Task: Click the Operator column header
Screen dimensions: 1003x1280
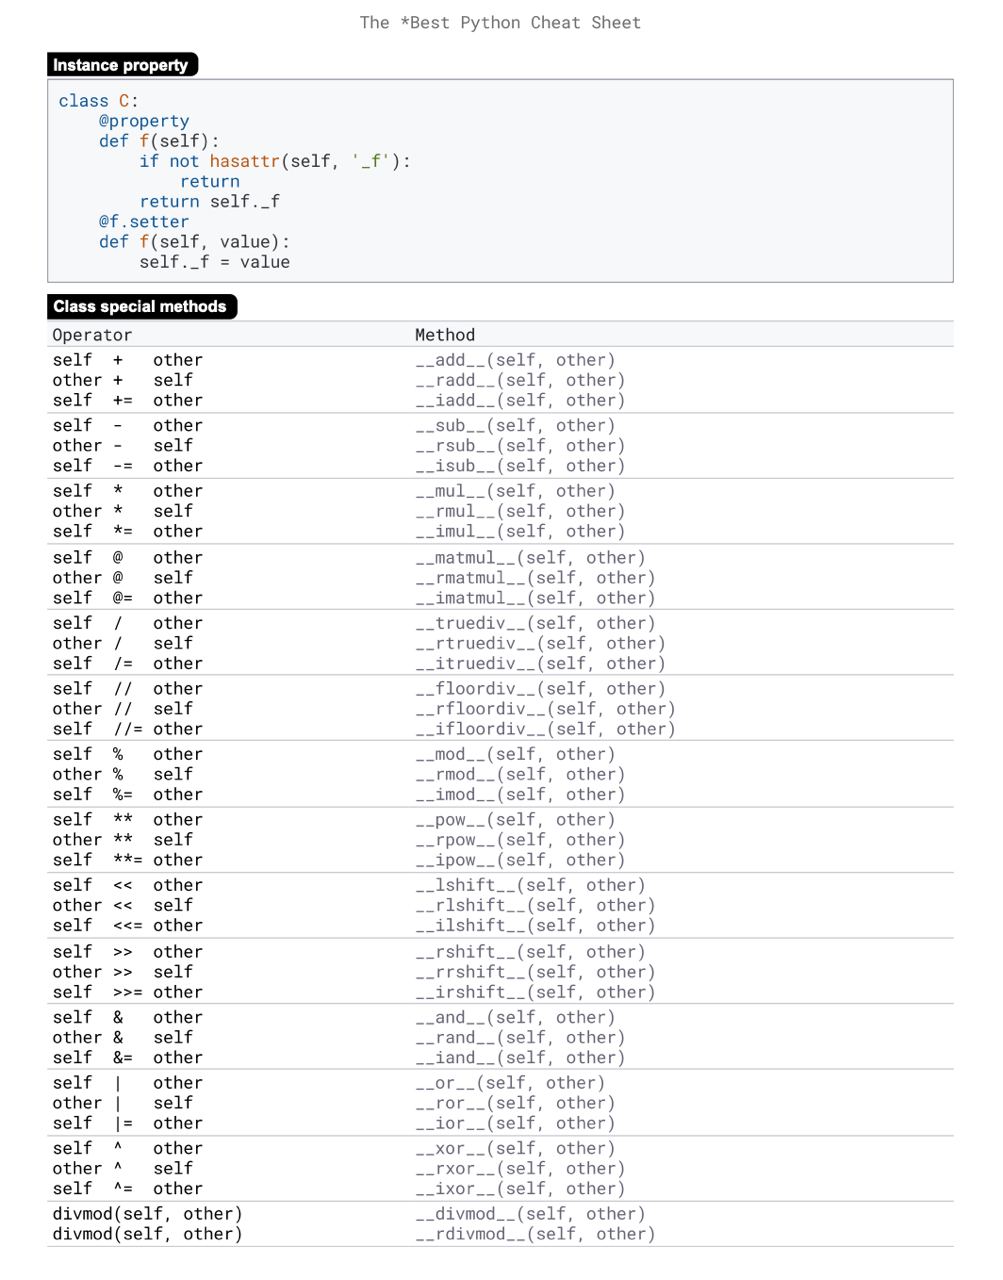Action: [x=92, y=335]
